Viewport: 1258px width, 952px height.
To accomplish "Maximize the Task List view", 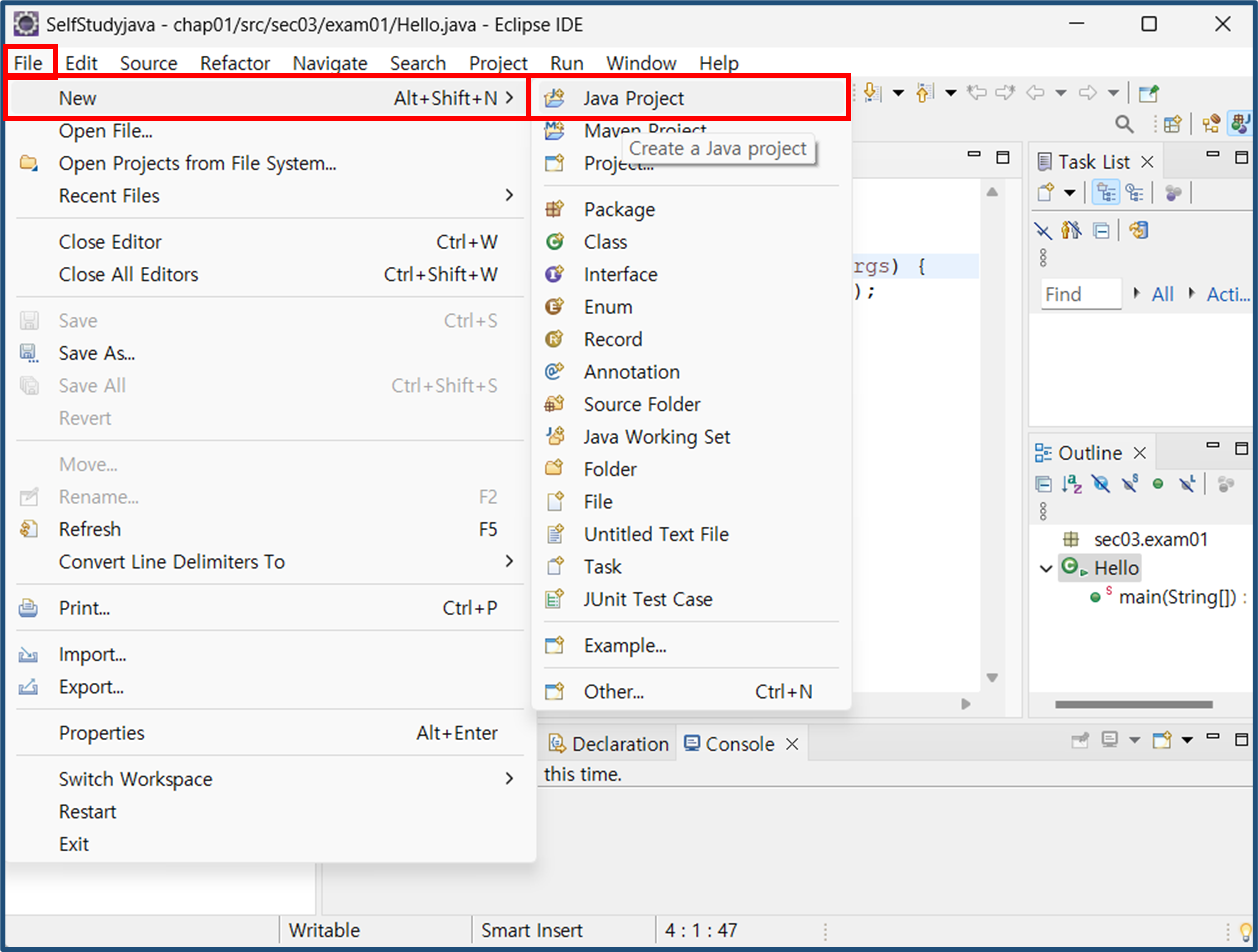I will coord(1241,157).
